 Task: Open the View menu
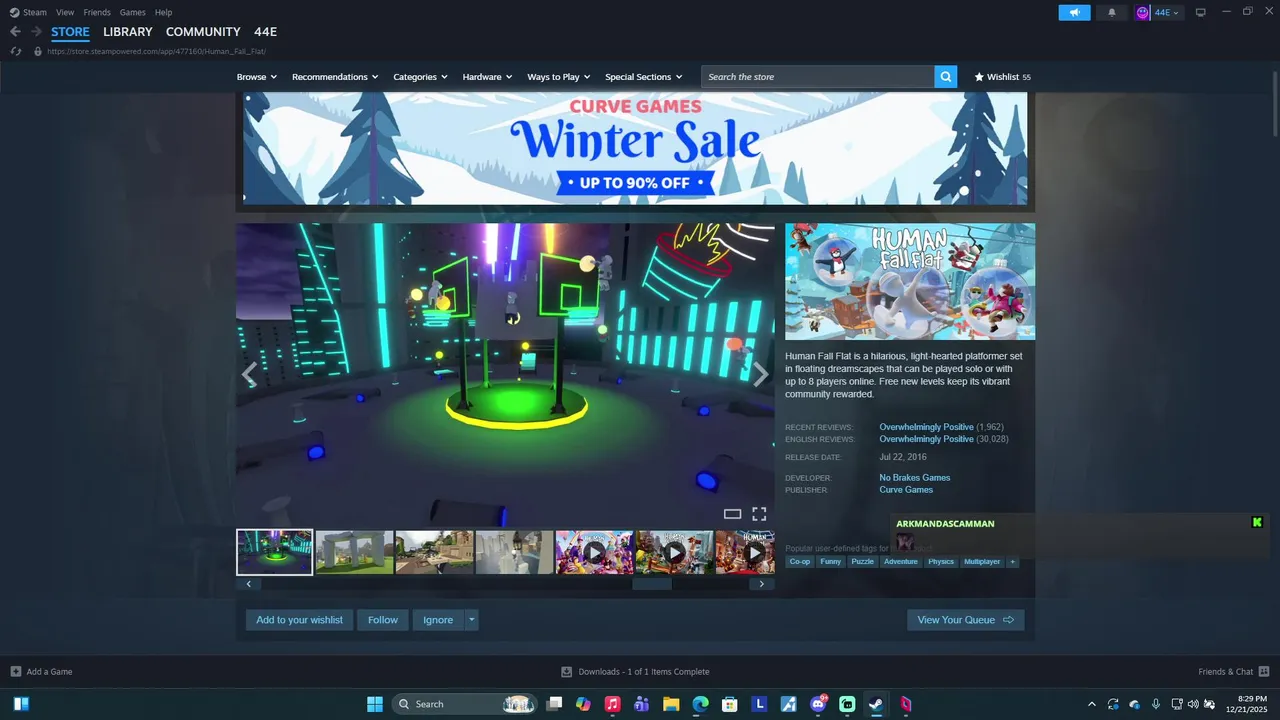(65, 12)
